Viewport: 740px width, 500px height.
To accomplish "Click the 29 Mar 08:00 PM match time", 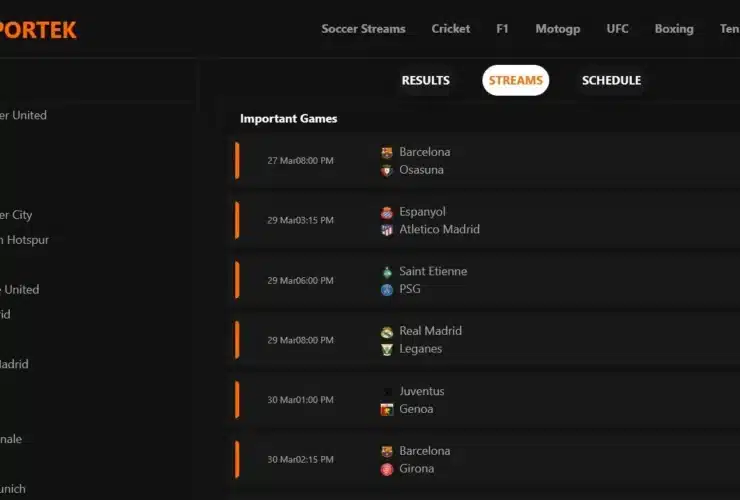I will click(300, 340).
